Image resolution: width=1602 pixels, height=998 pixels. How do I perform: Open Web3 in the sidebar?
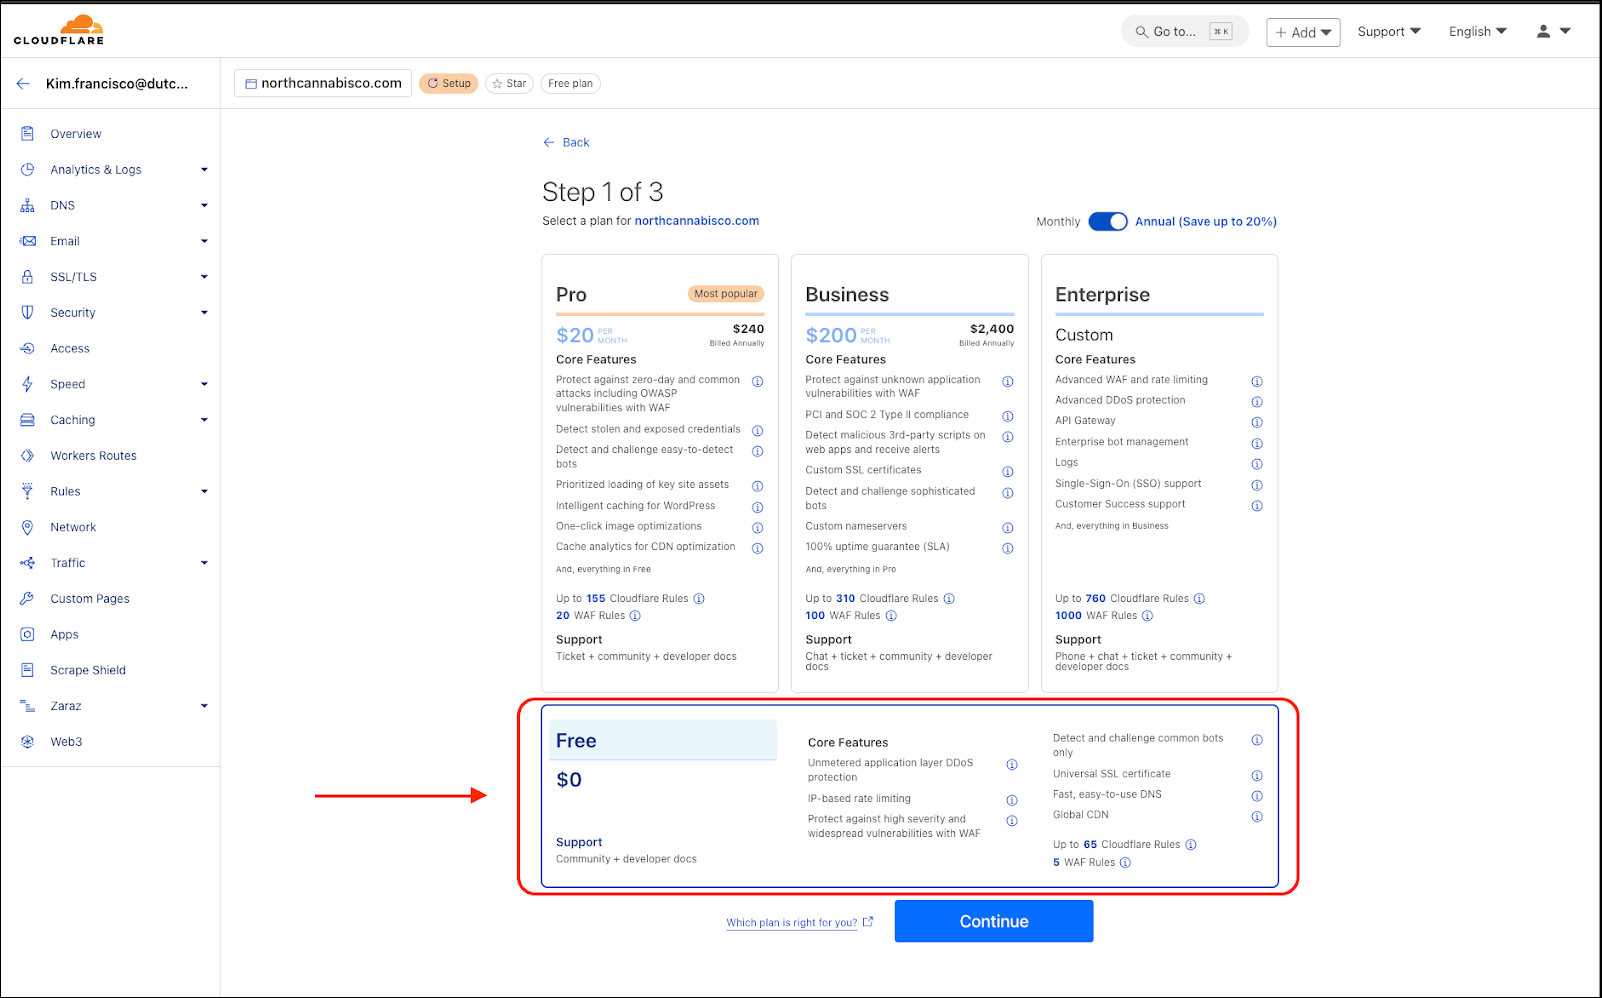66,742
